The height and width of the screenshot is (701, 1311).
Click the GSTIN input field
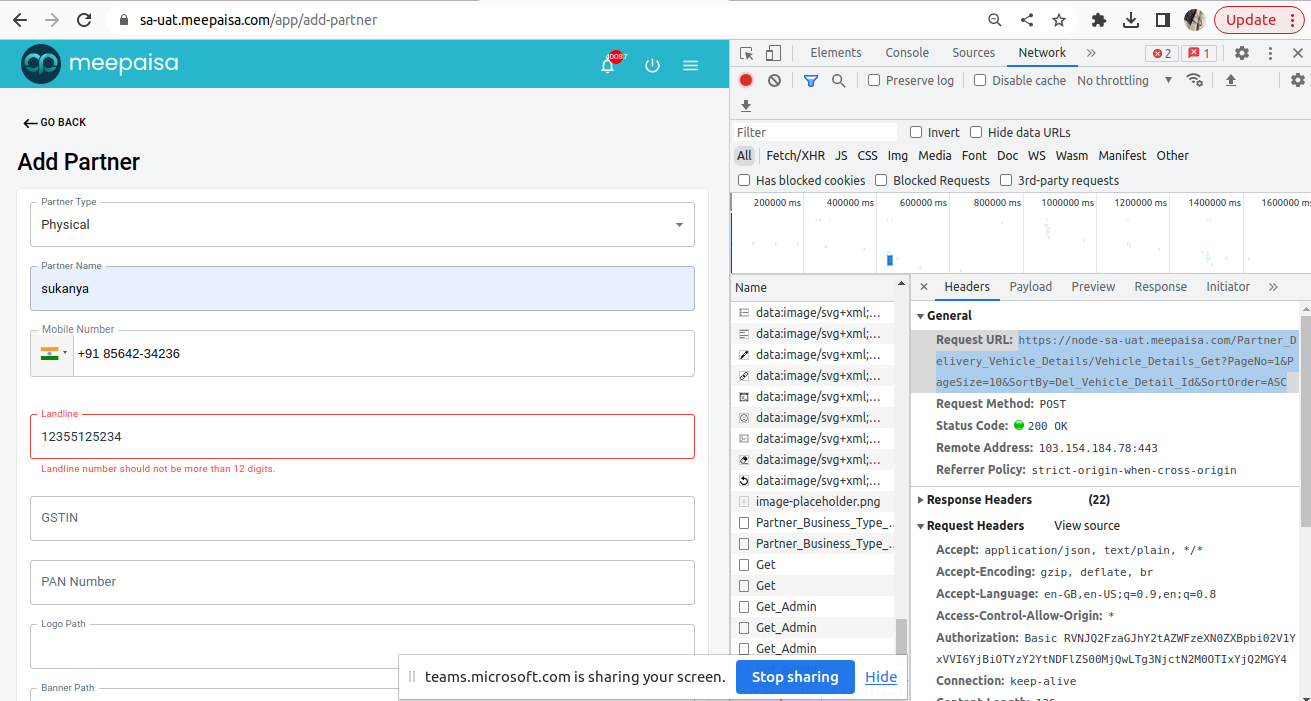coord(362,518)
